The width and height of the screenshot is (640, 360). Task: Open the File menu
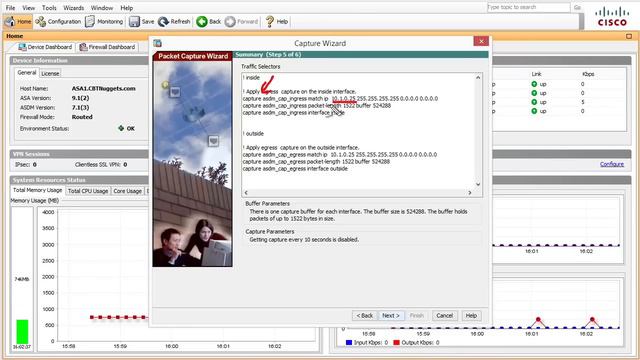pyautogui.click(x=10, y=8)
